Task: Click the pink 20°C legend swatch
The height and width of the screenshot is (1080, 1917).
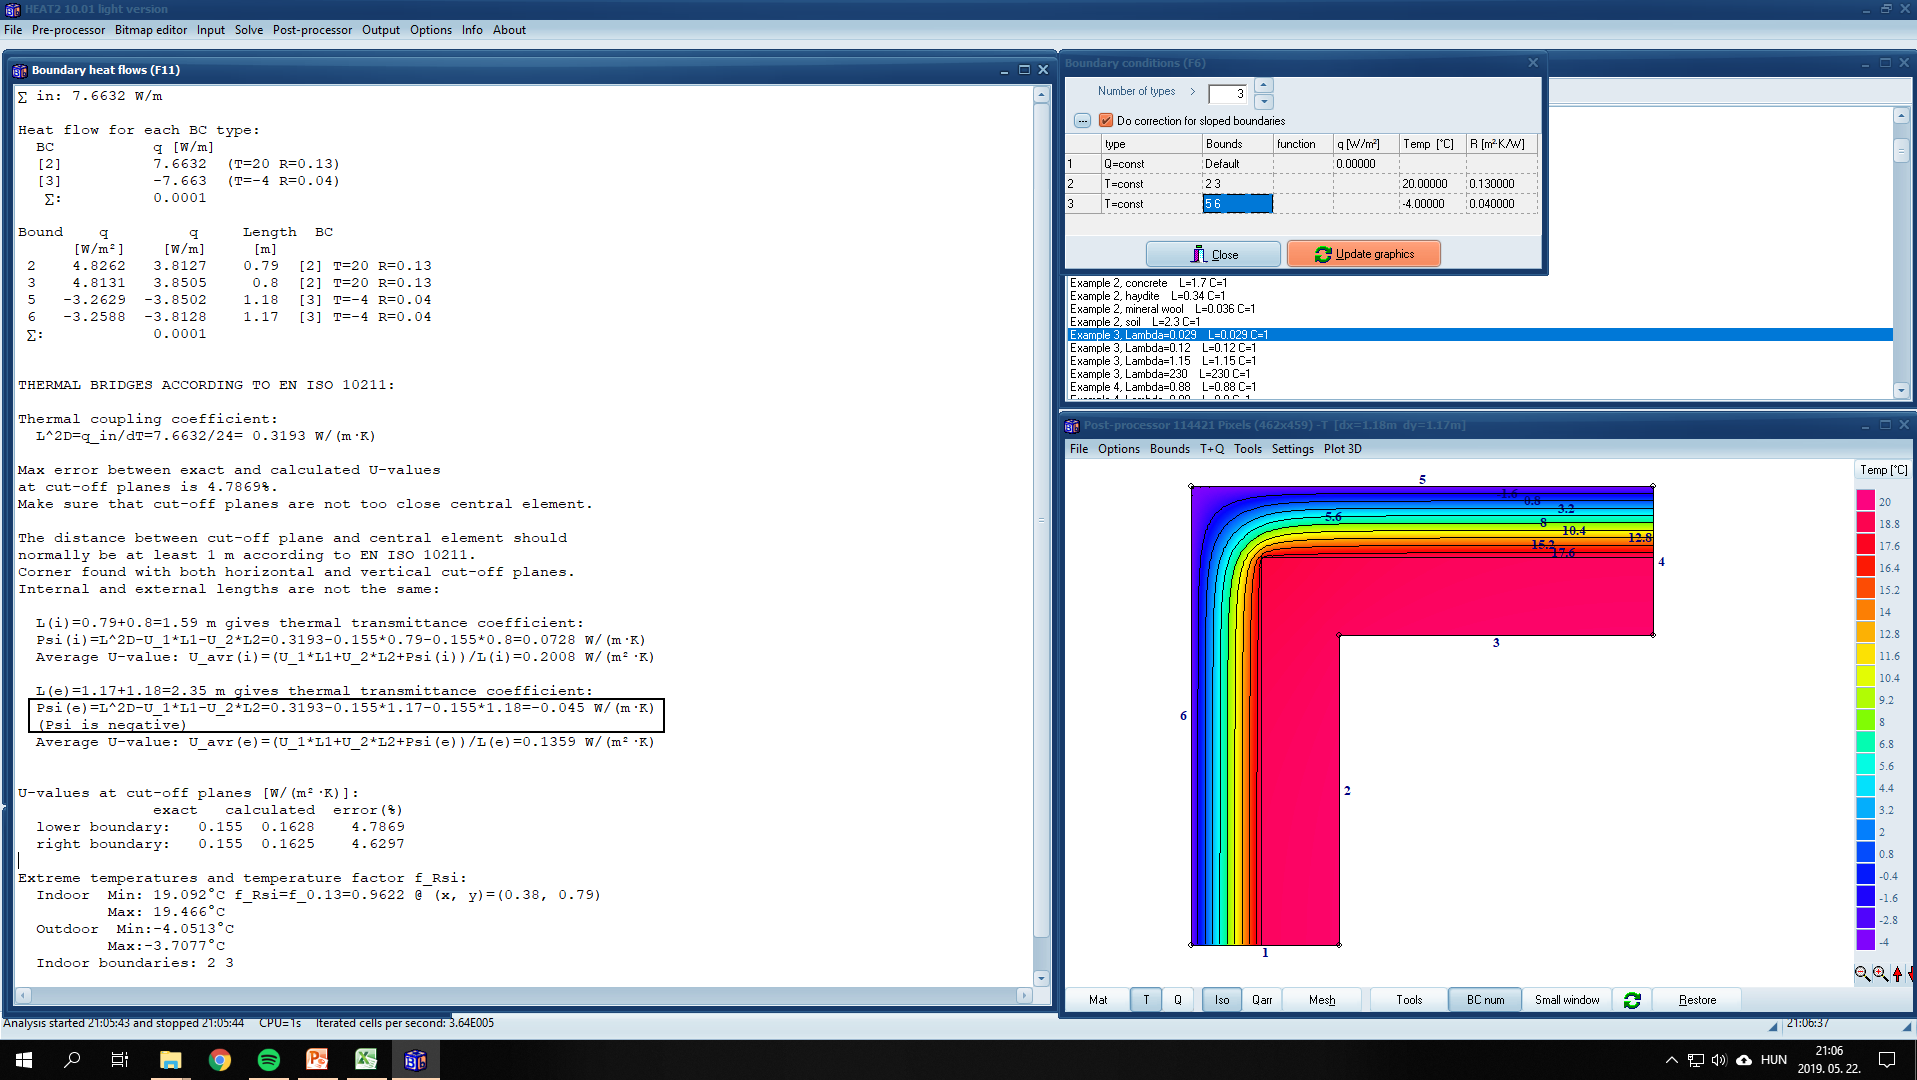Action: coord(1865,501)
